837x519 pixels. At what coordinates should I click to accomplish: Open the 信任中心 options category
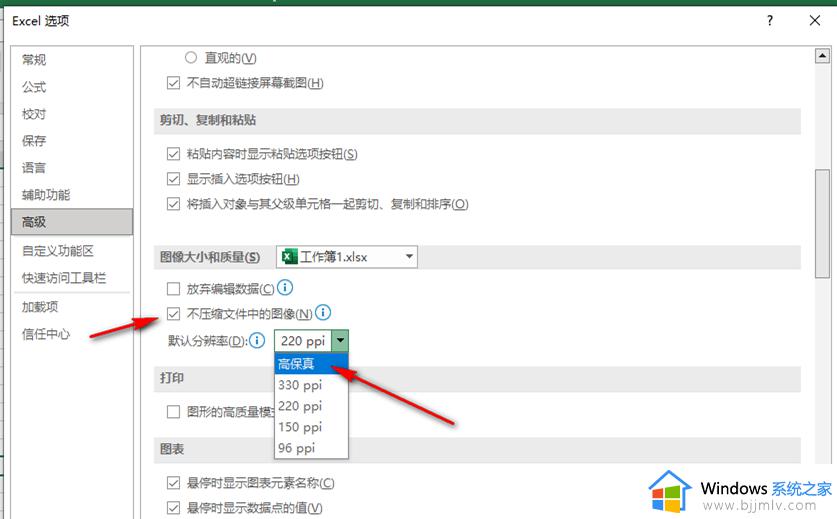coord(72,334)
